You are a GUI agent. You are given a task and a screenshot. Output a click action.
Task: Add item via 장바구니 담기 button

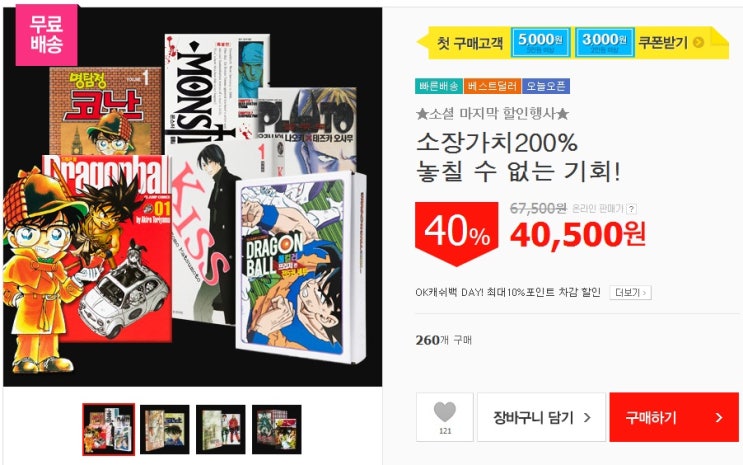(541, 417)
